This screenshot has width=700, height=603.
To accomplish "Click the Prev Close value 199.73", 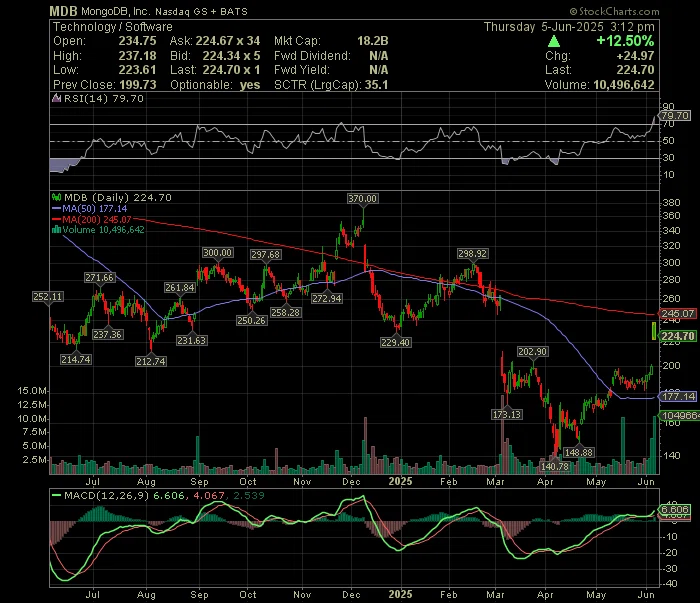I will point(138,85).
